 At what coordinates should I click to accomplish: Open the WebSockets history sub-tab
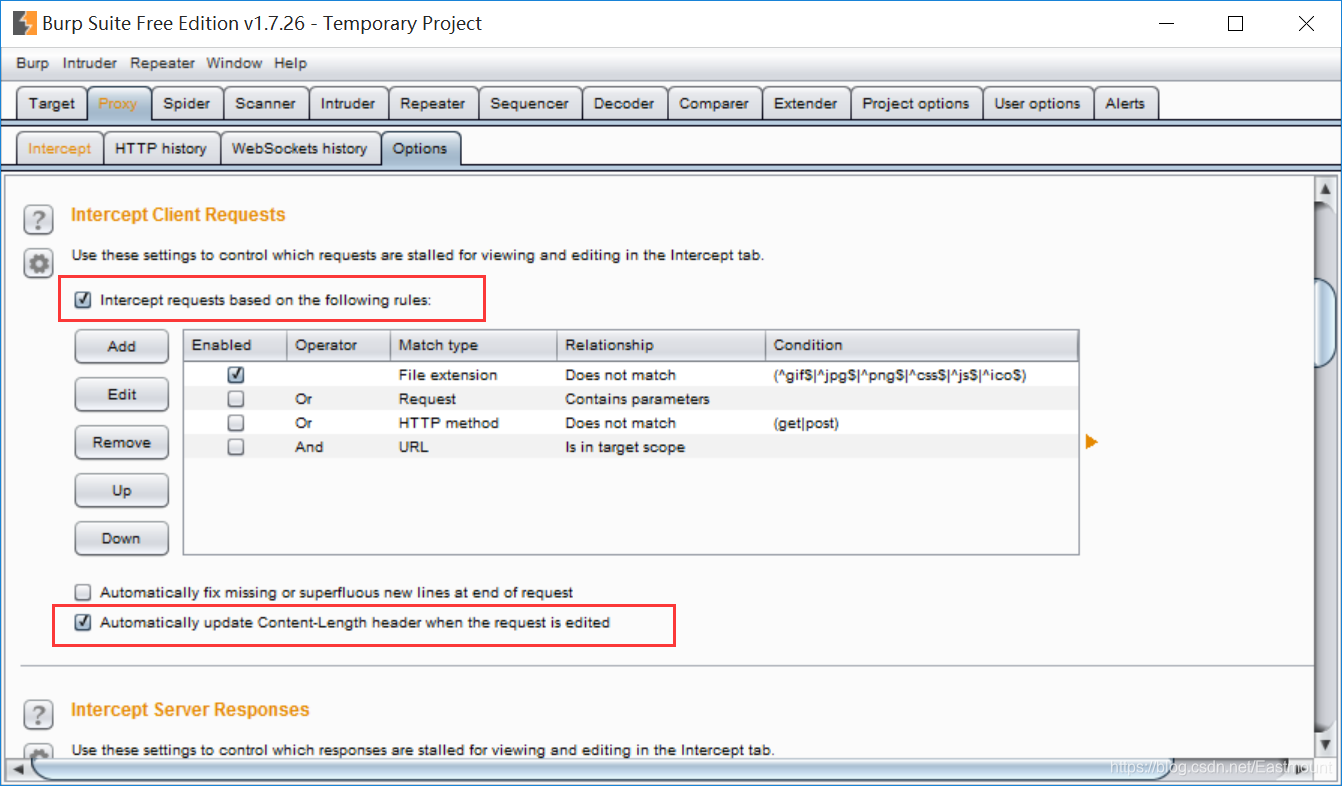tap(300, 148)
